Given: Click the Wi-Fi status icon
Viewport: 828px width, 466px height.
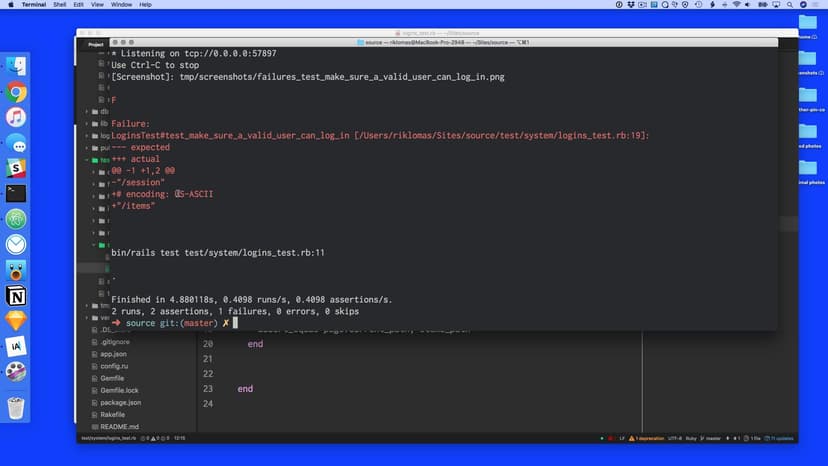Looking at the screenshot, I should 737,5.
